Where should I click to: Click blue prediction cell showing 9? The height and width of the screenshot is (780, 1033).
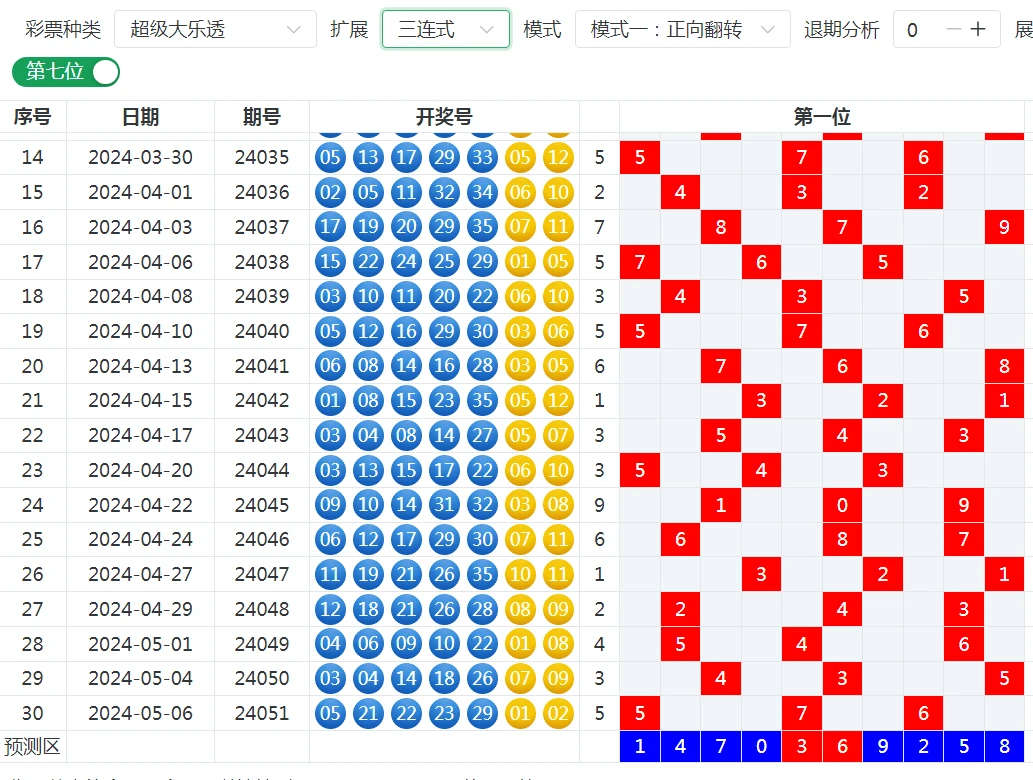[883, 746]
